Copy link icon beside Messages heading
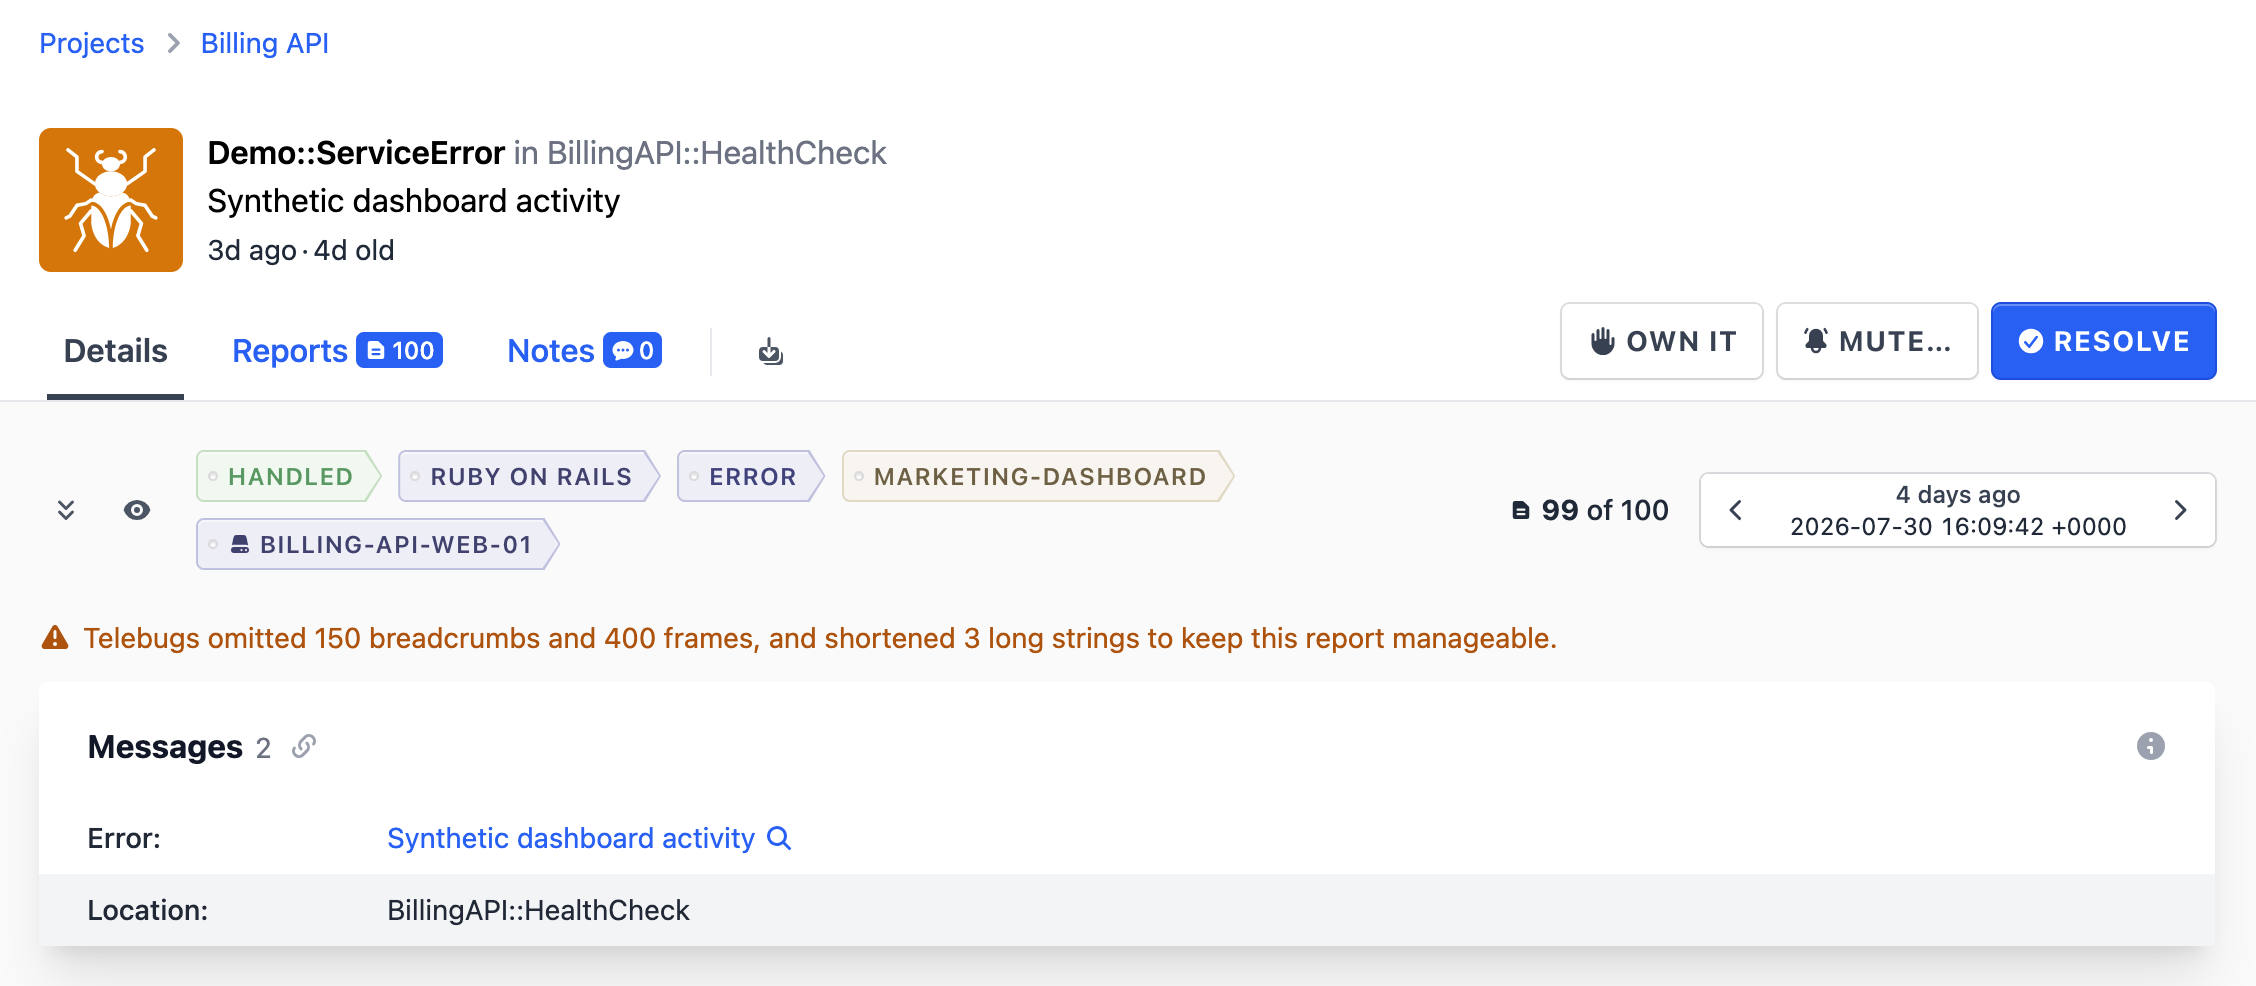 point(304,747)
